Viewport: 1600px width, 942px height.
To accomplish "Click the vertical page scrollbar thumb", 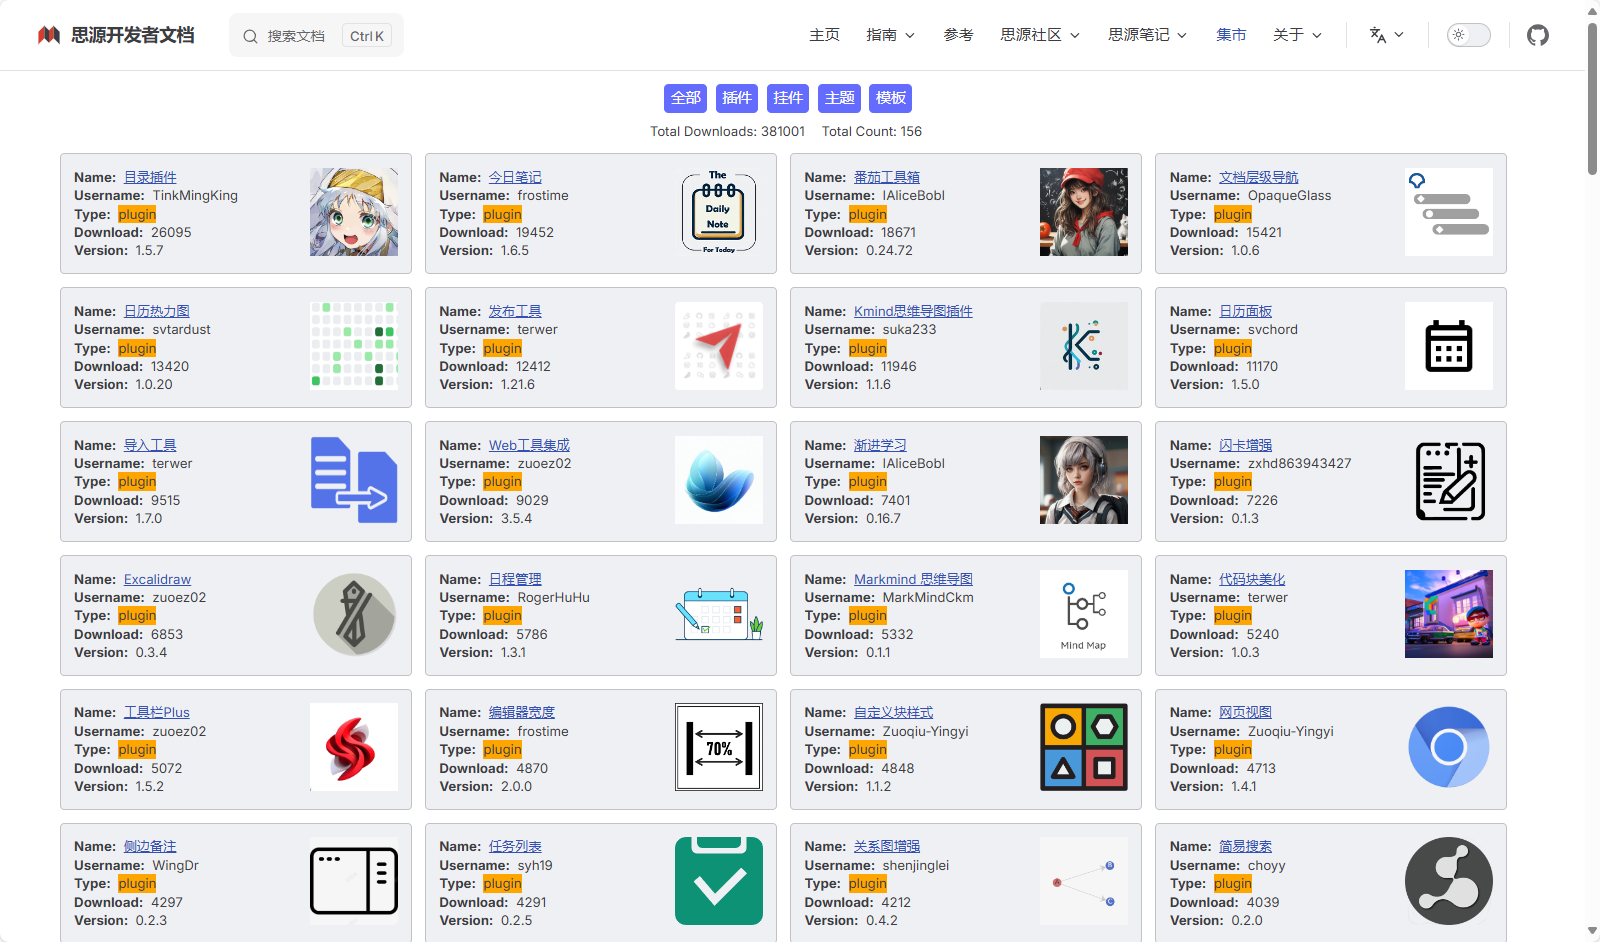I will 1592,98.
